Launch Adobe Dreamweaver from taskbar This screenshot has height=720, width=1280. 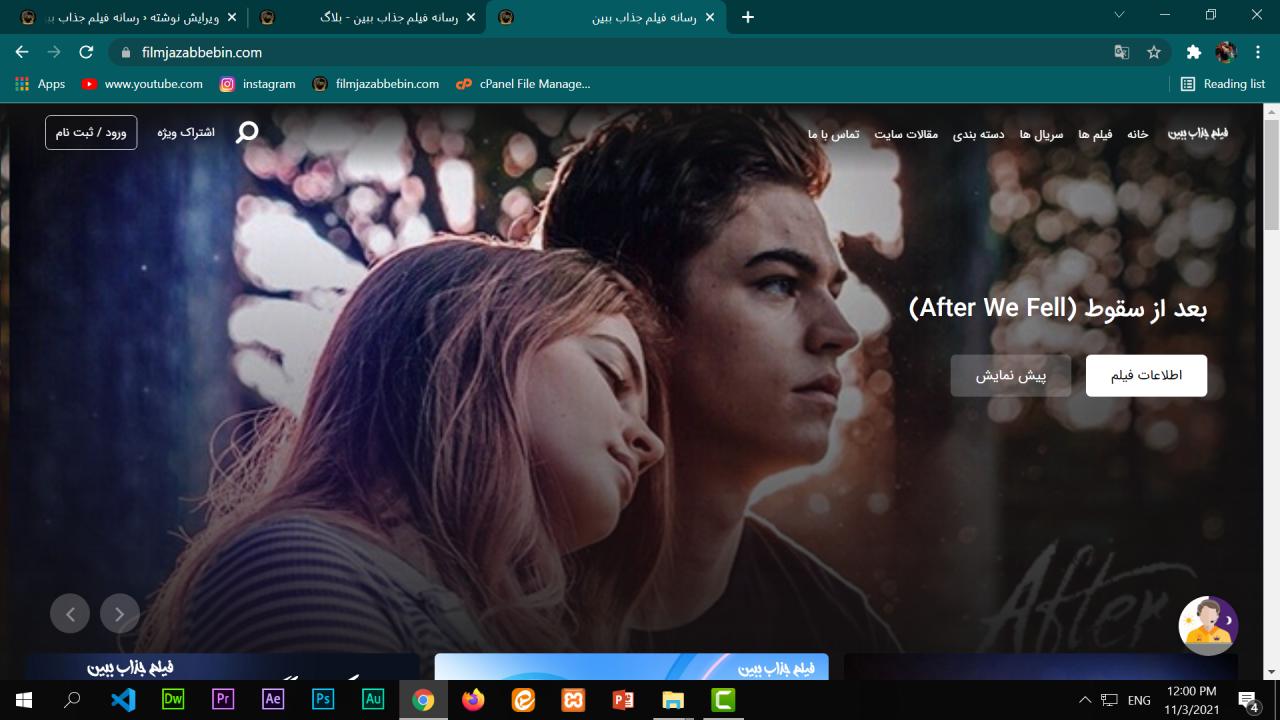pyautogui.click(x=173, y=700)
